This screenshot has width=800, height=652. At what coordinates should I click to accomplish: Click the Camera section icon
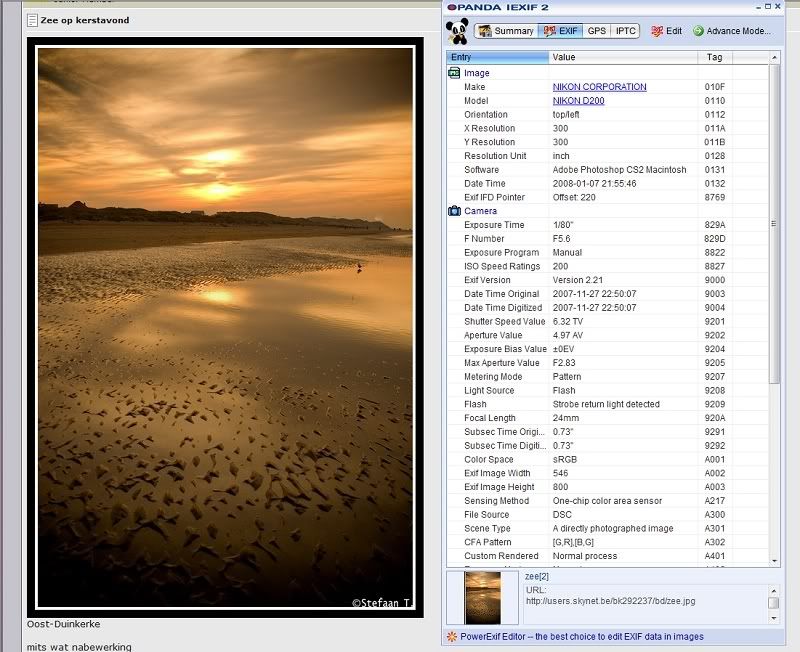point(454,211)
